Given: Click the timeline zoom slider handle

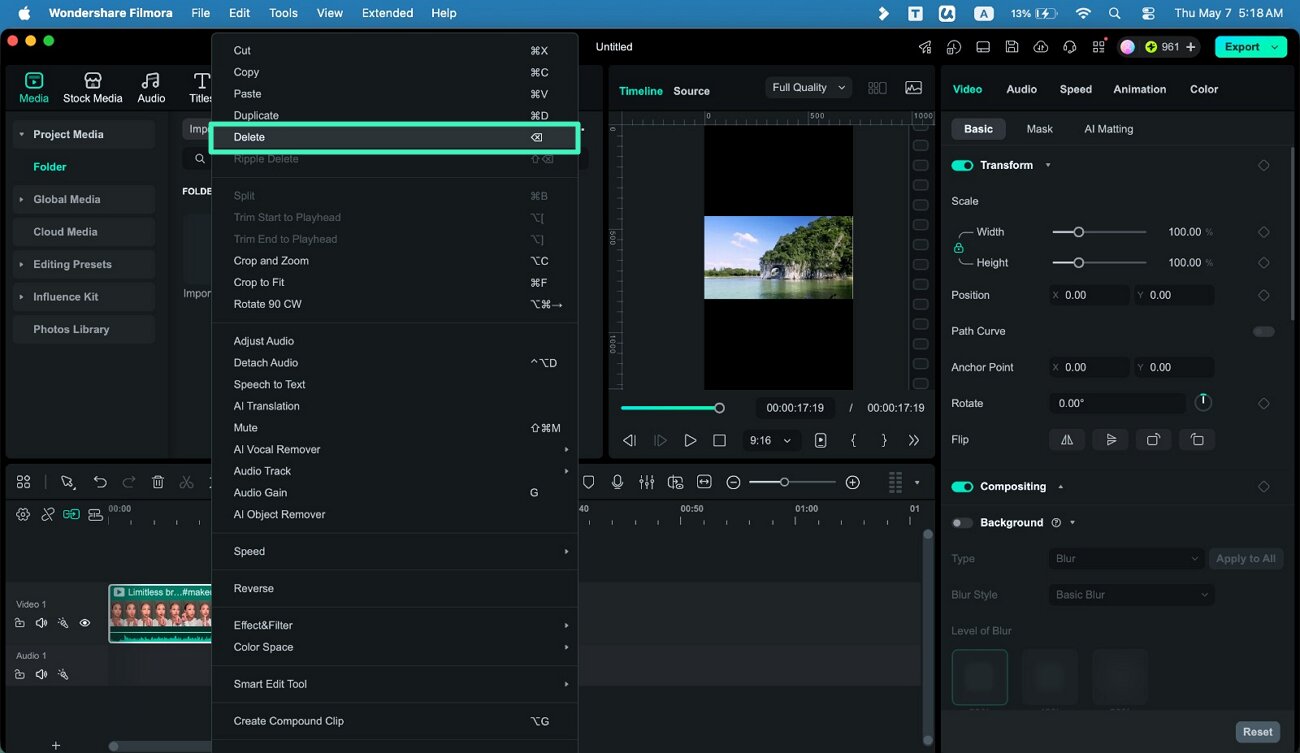Looking at the screenshot, I should pyautogui.click(x=784, y=482).
